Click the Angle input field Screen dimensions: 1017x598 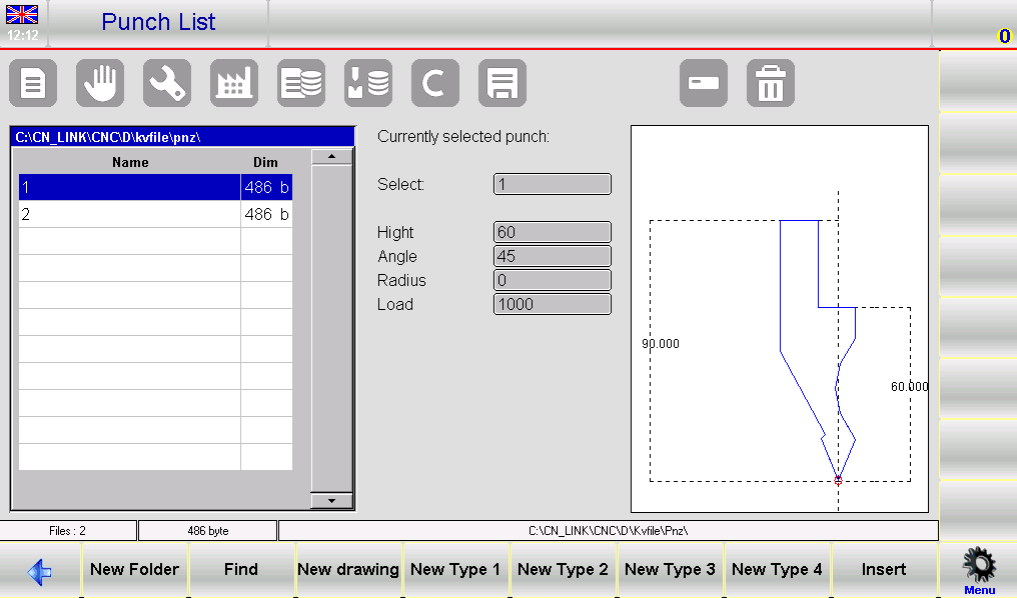[x=552, y=256]
